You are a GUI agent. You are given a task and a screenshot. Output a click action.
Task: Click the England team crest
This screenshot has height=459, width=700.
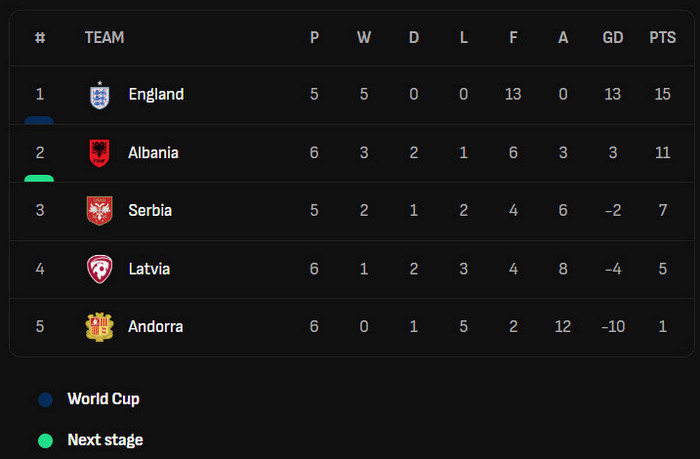pyautogui.click(x=98, y=95)
